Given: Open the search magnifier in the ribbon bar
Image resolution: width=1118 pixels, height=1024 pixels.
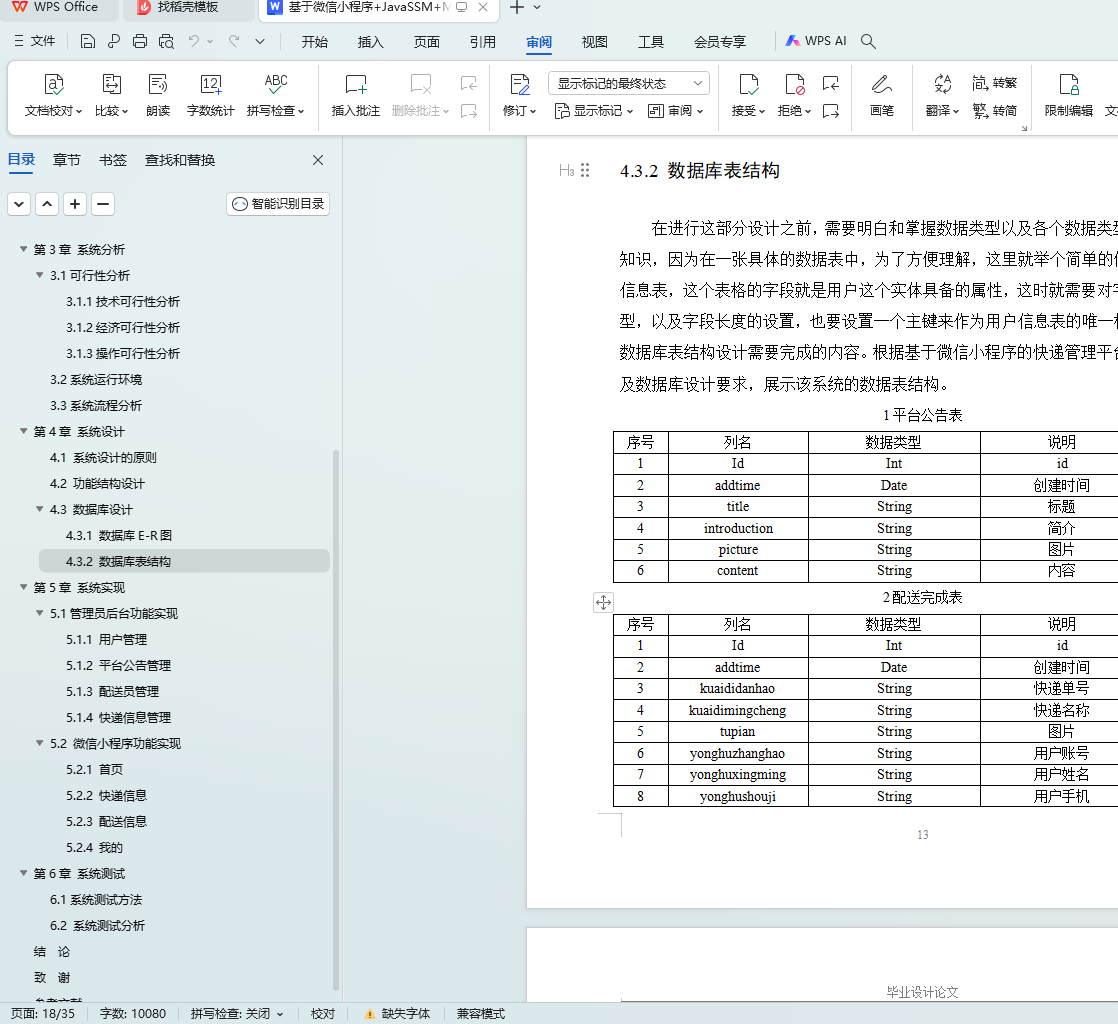Looking at the screenshot, I should [x=868, y=41].
